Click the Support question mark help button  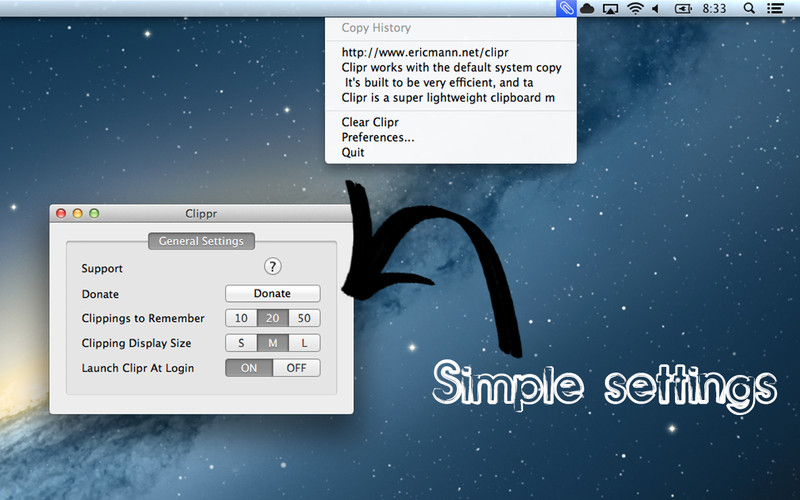coord(272,266)
